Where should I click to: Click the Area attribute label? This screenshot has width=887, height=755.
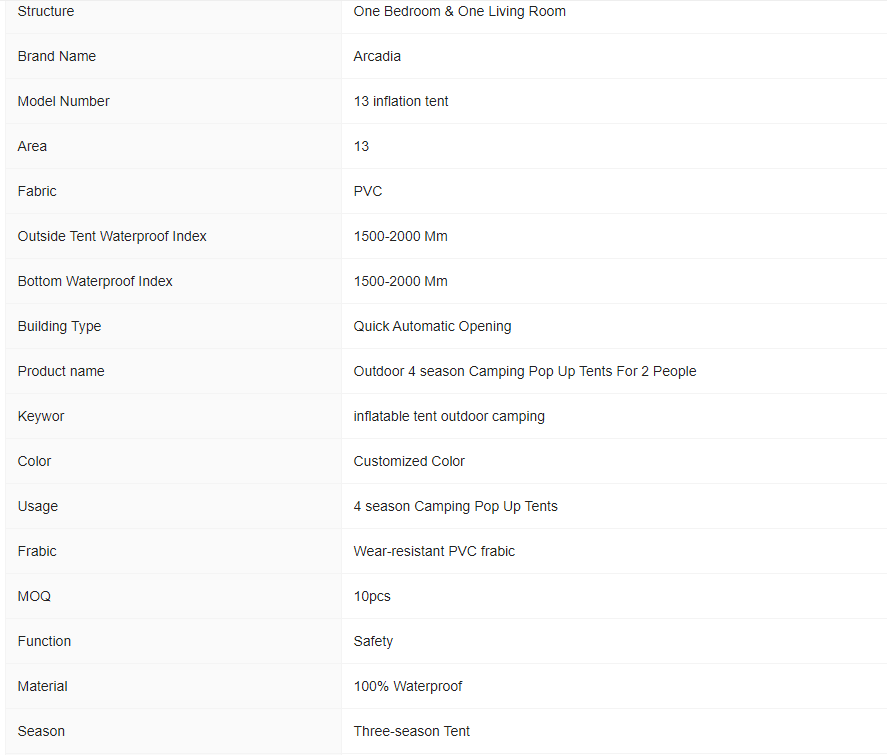pyautogui.click(x=32, y=146)
